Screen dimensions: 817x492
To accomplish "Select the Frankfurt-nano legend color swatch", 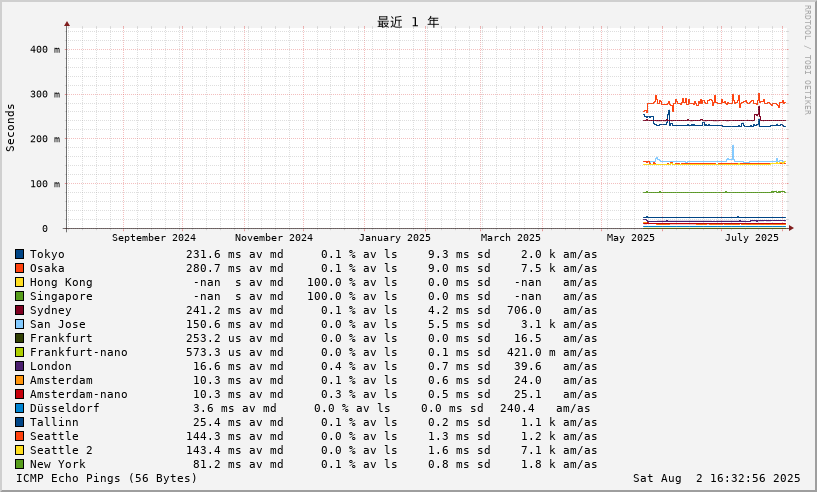I will [19, 352].
